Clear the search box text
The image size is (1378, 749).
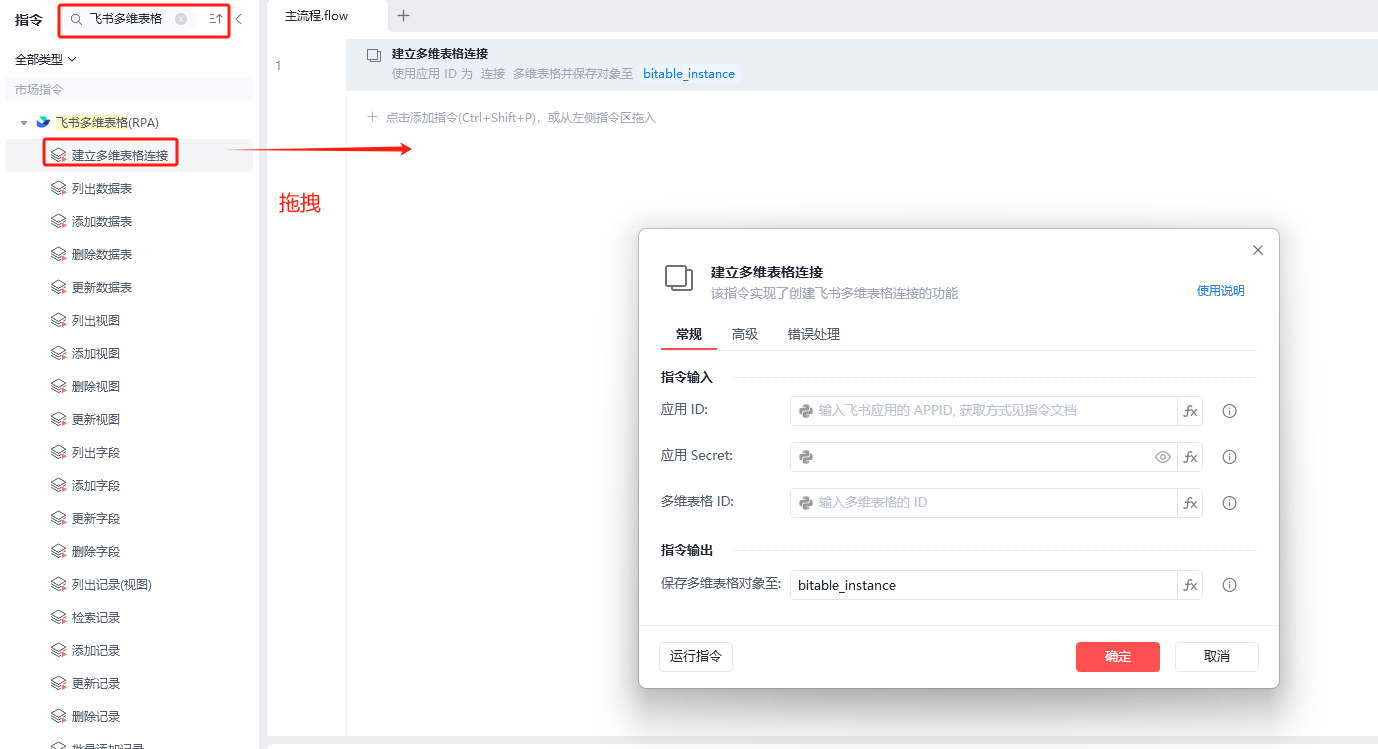click(x=181, y=19)
